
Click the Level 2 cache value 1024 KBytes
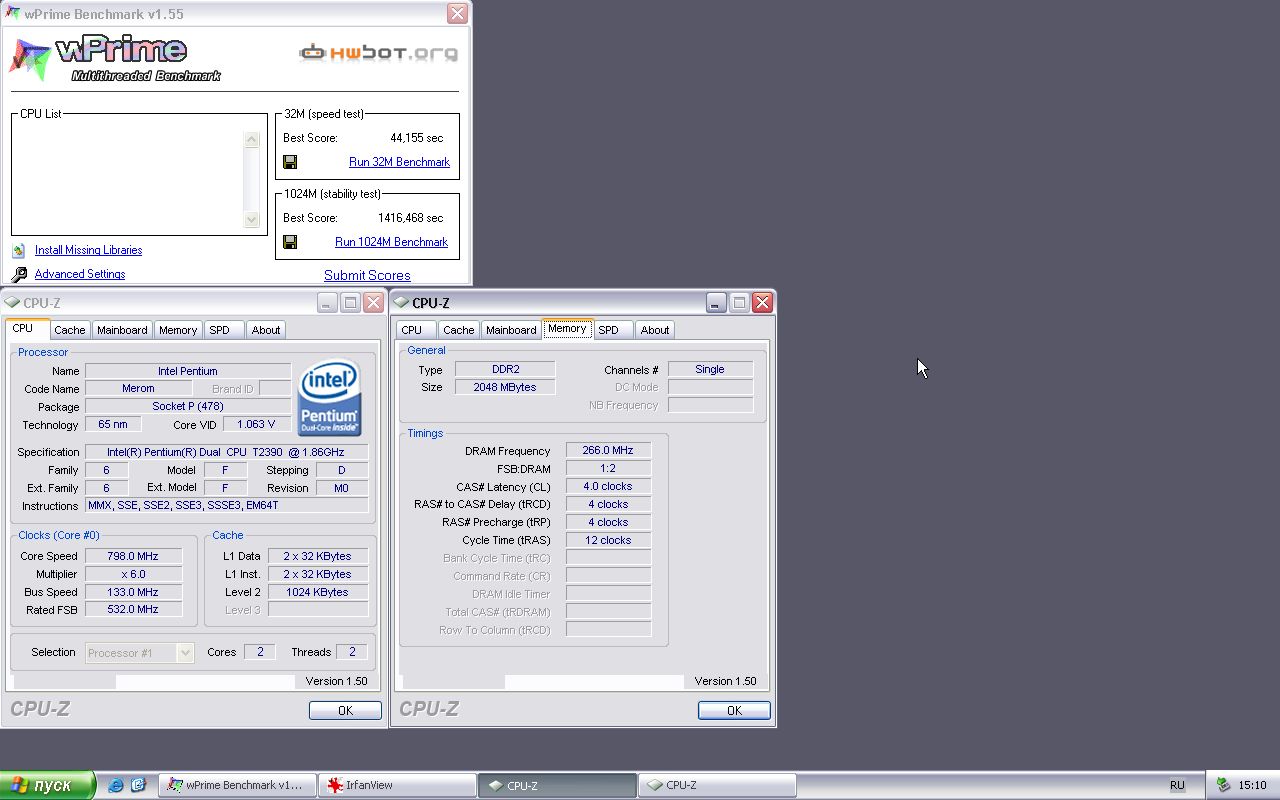tap(317, 592)
